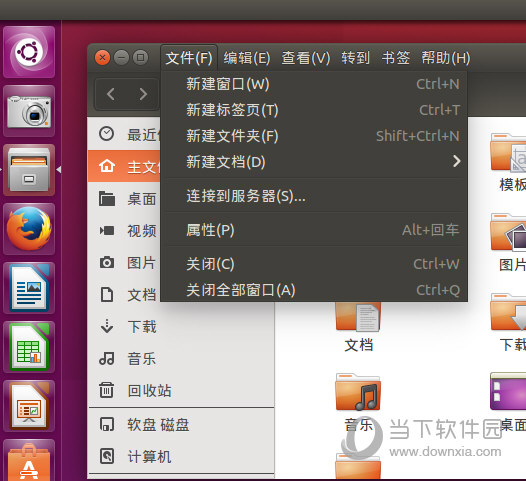Minimize the file manager window
This screenshot has width=526, height=481.
pos(121,58)
